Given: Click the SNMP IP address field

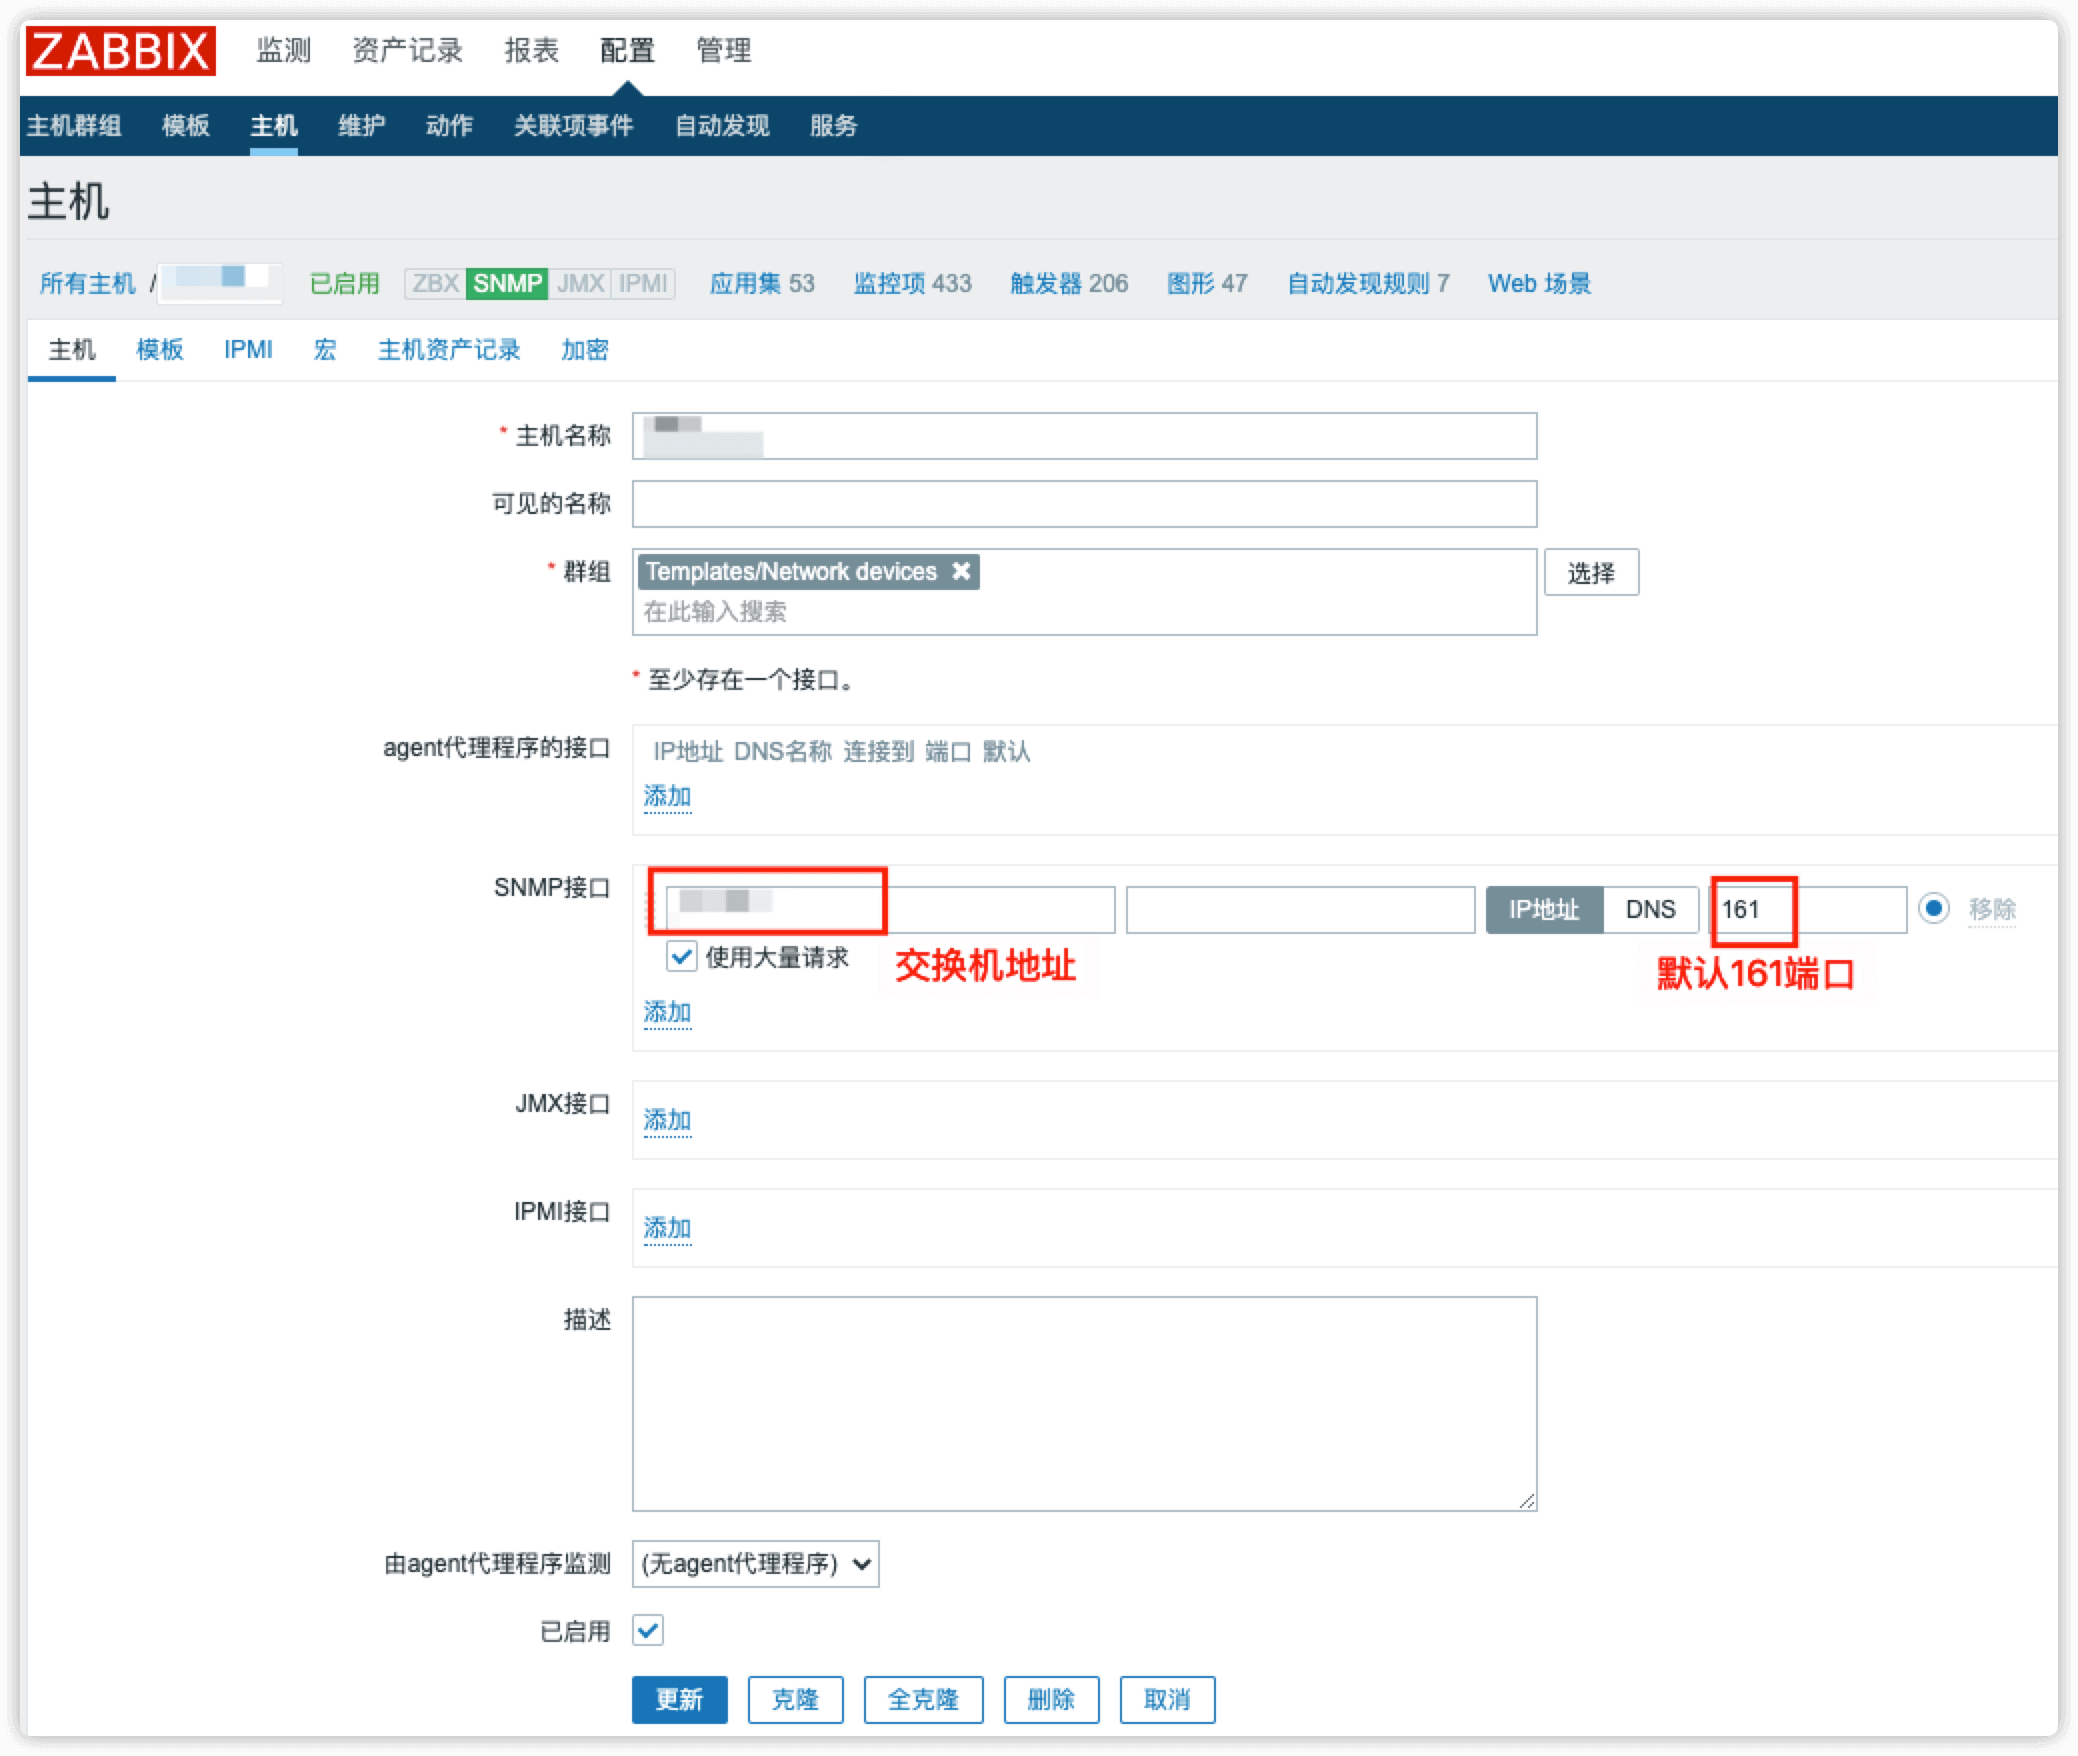Looking at the screenshot, I should pos(890,909).
